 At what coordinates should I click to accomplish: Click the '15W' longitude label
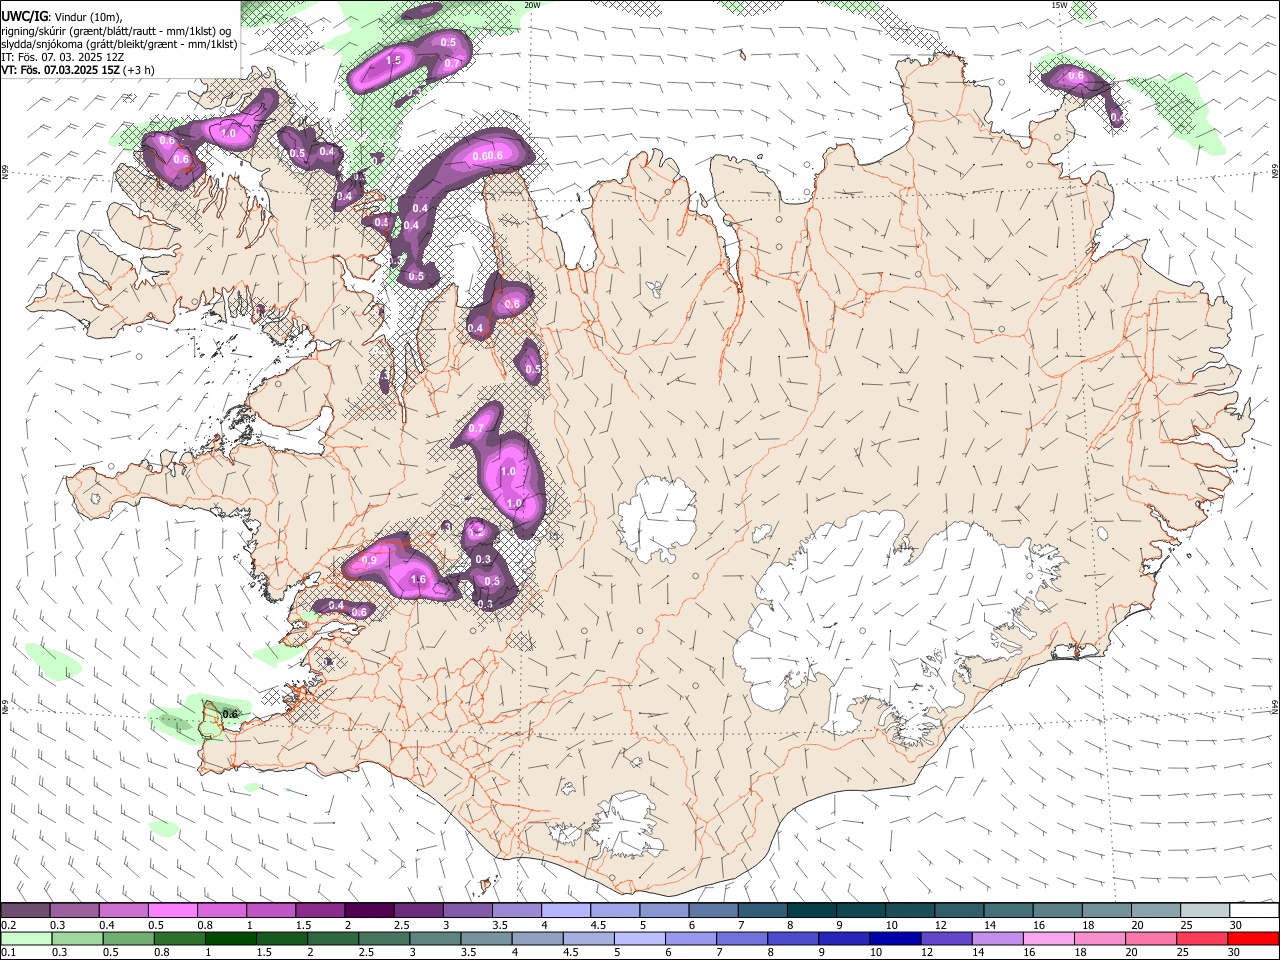pyautogui.click(x=1059, y=5)
